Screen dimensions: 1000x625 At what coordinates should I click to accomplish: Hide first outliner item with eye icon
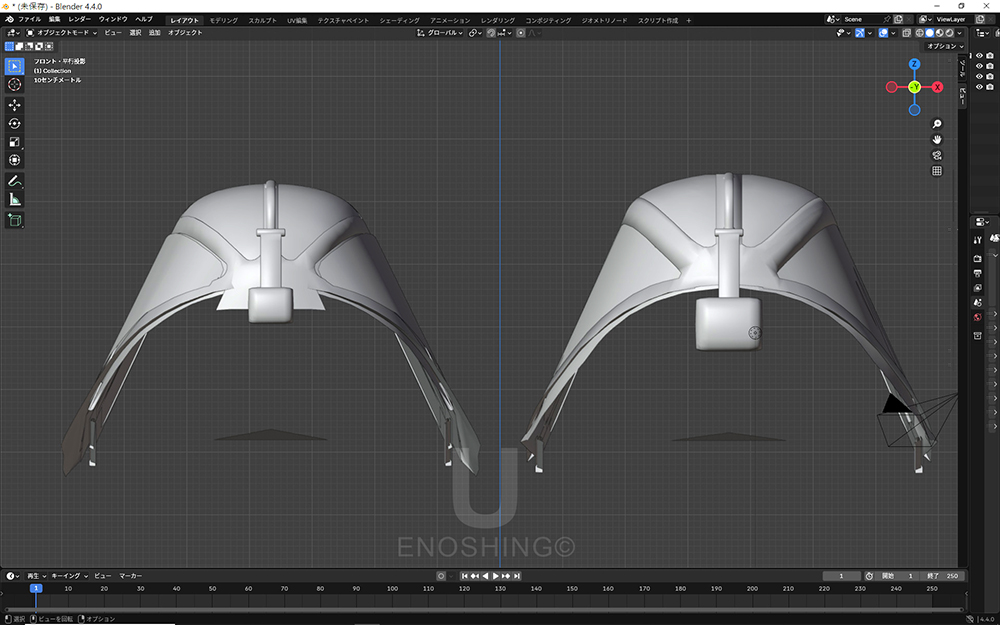[980, 56]
